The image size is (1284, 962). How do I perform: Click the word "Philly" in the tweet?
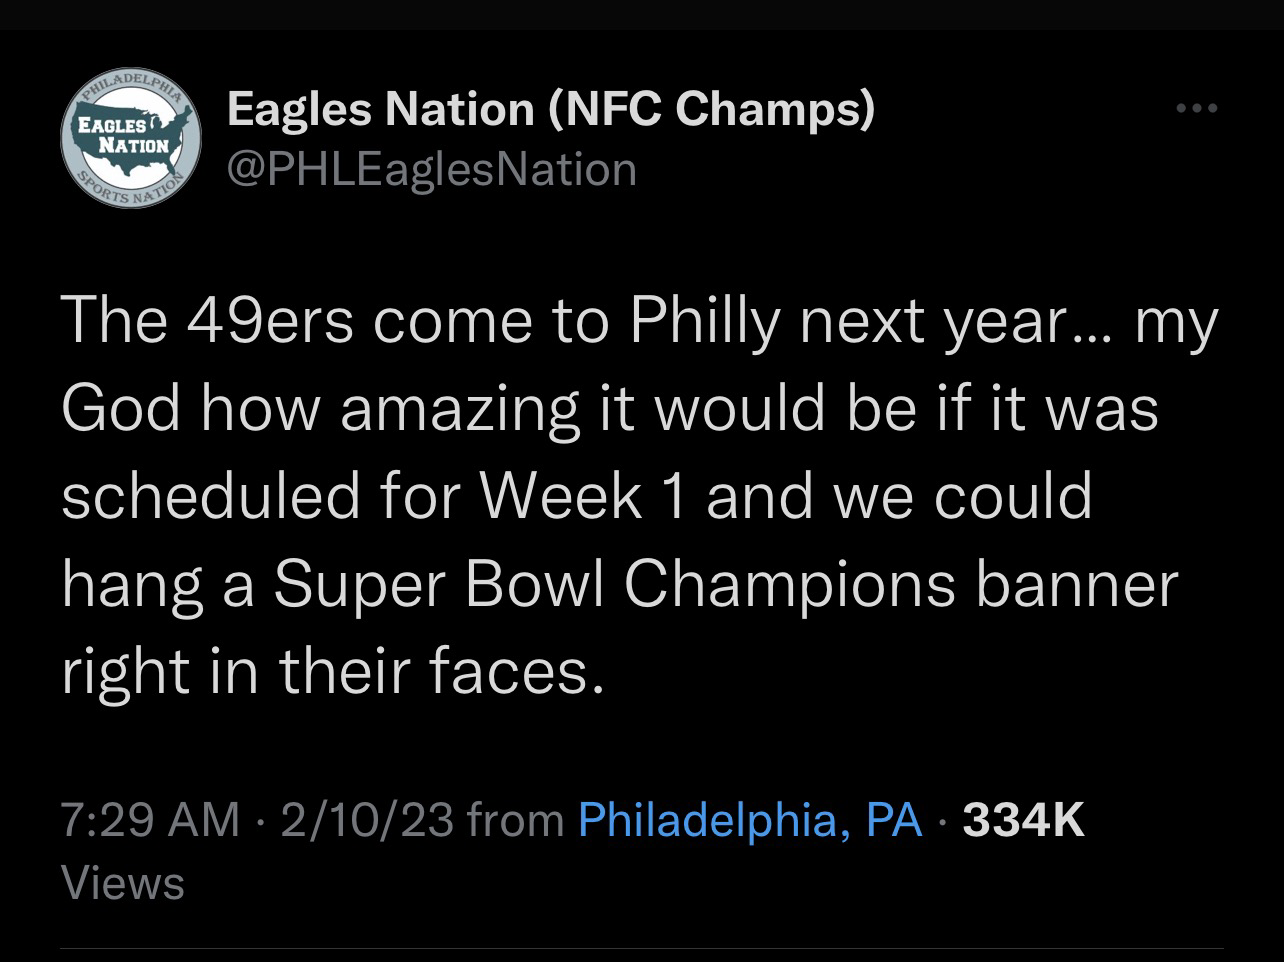[693, 323]
